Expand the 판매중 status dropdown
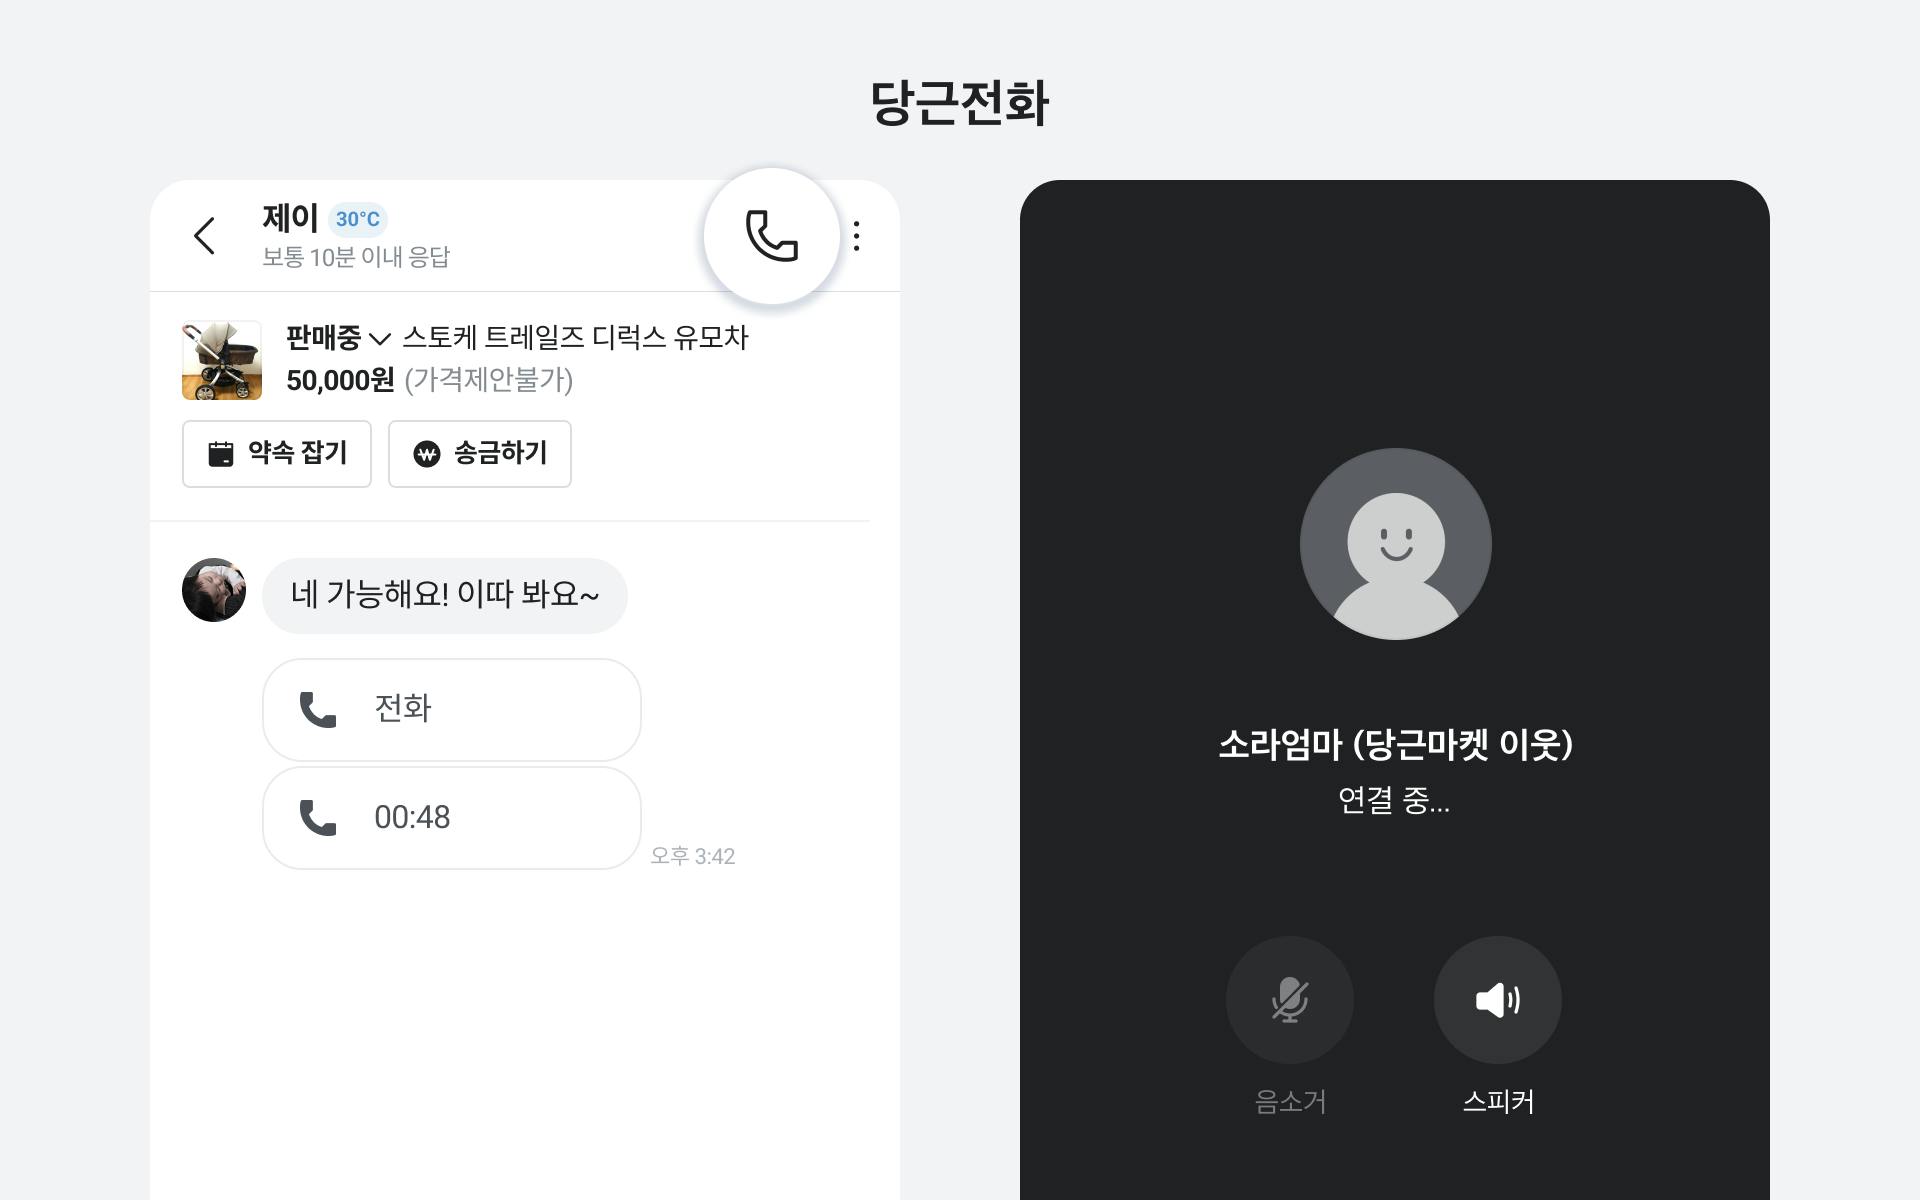The height and width of the screenshot is (1200, 1920). 338,338
